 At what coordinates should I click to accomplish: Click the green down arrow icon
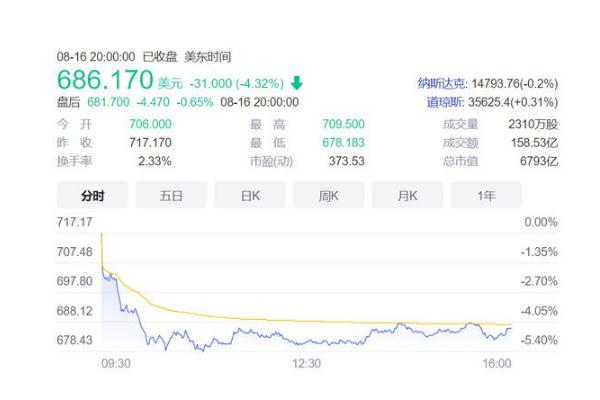(297, 83)
